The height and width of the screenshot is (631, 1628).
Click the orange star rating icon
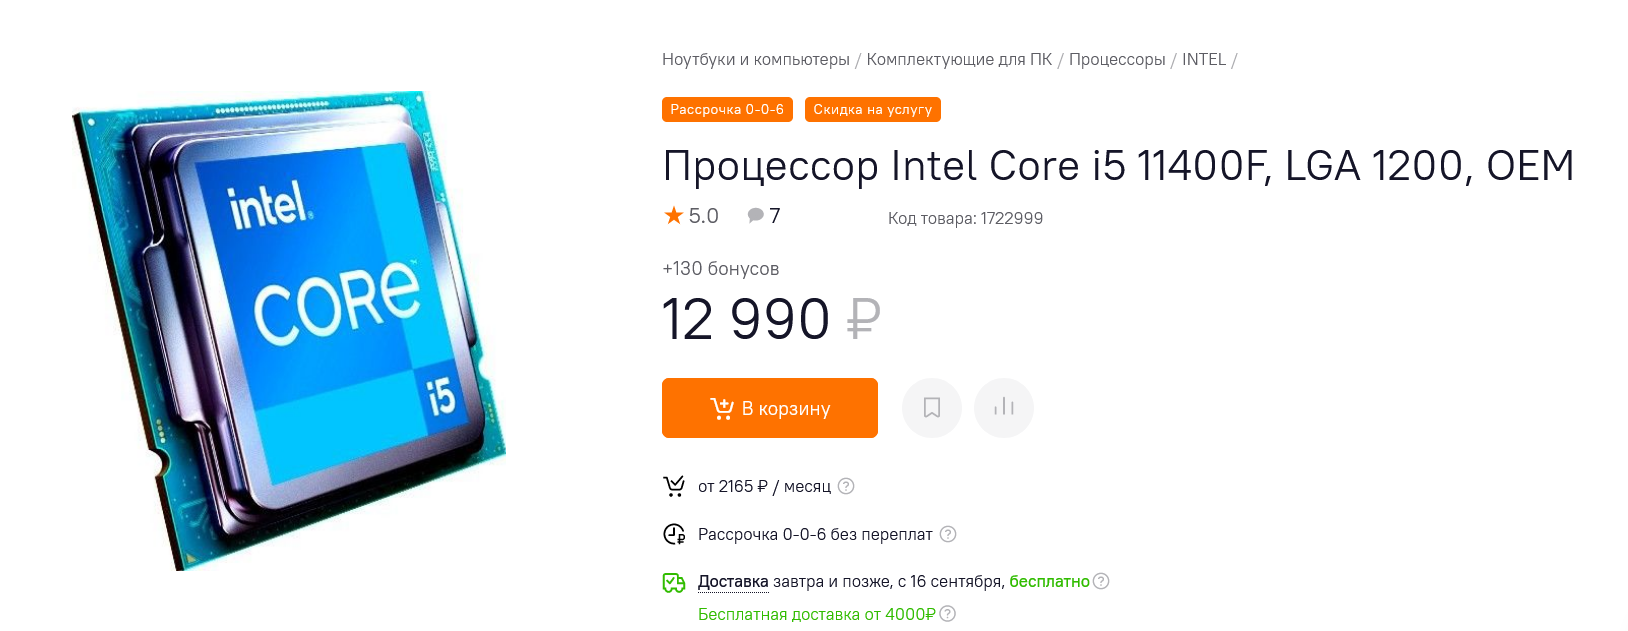674,215
